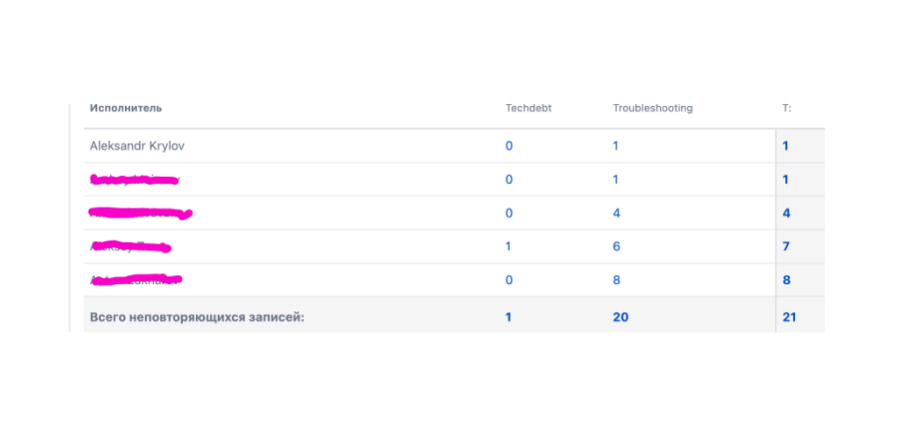
Task: Select the Troubleshooting column header
Action: (x=652, y=108)
